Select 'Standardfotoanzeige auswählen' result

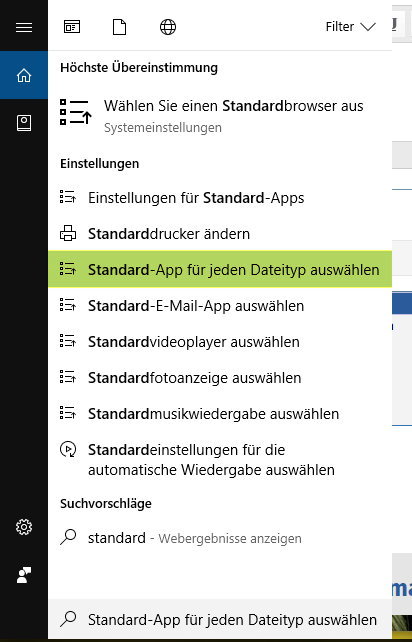tap(220, 378)
